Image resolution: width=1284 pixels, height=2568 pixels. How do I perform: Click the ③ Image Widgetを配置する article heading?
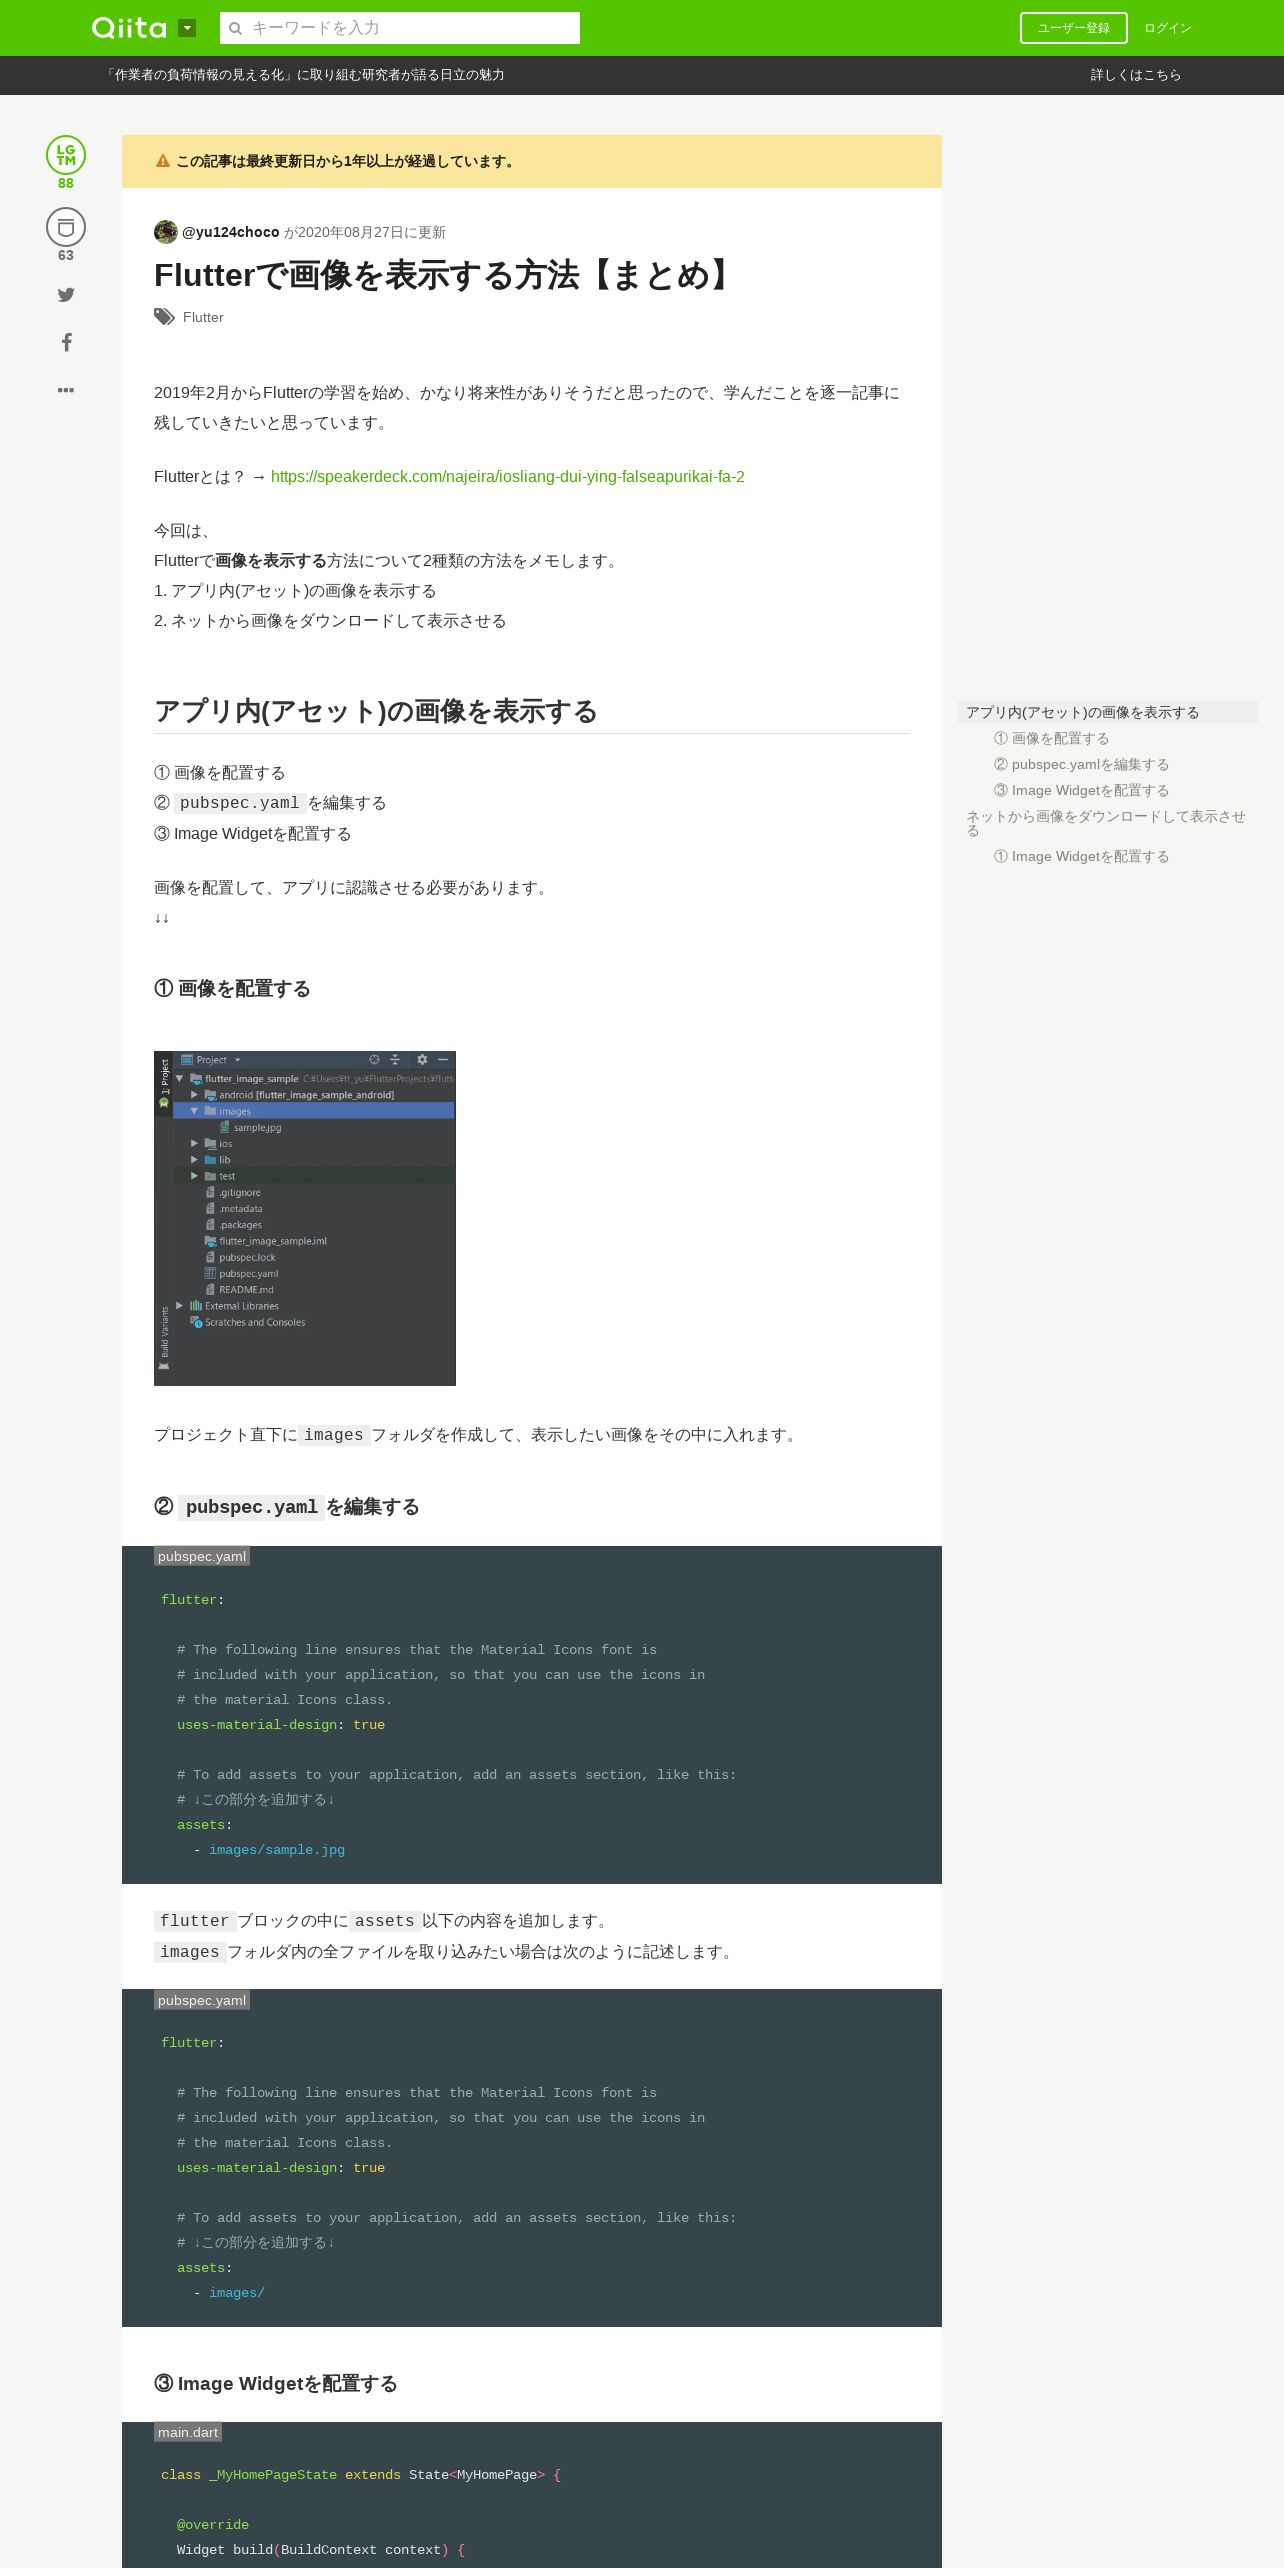coord(276,2384)
